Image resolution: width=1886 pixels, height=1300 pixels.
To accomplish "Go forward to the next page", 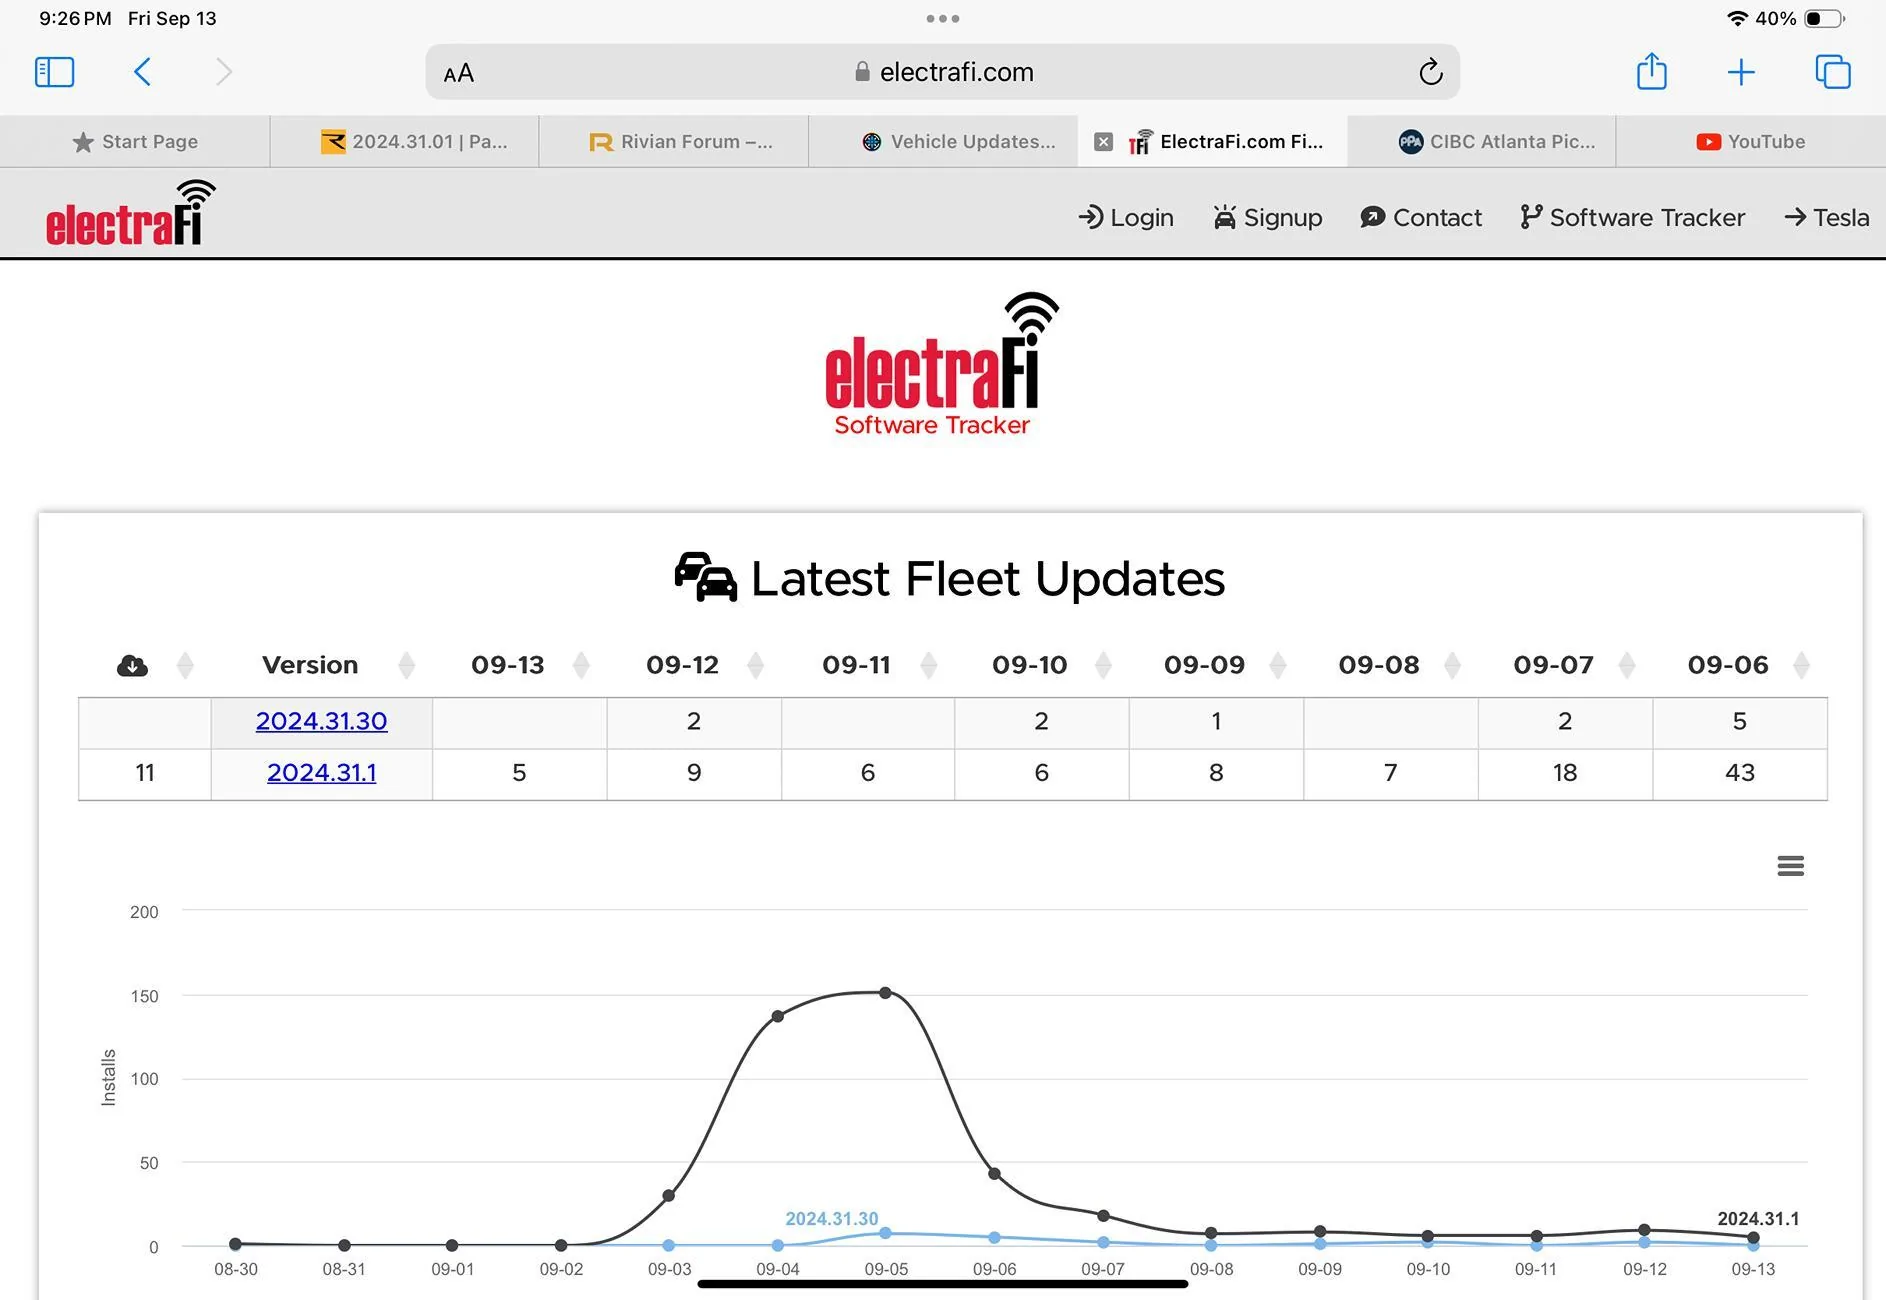I will pyautogui.click(x=224, y=72).
